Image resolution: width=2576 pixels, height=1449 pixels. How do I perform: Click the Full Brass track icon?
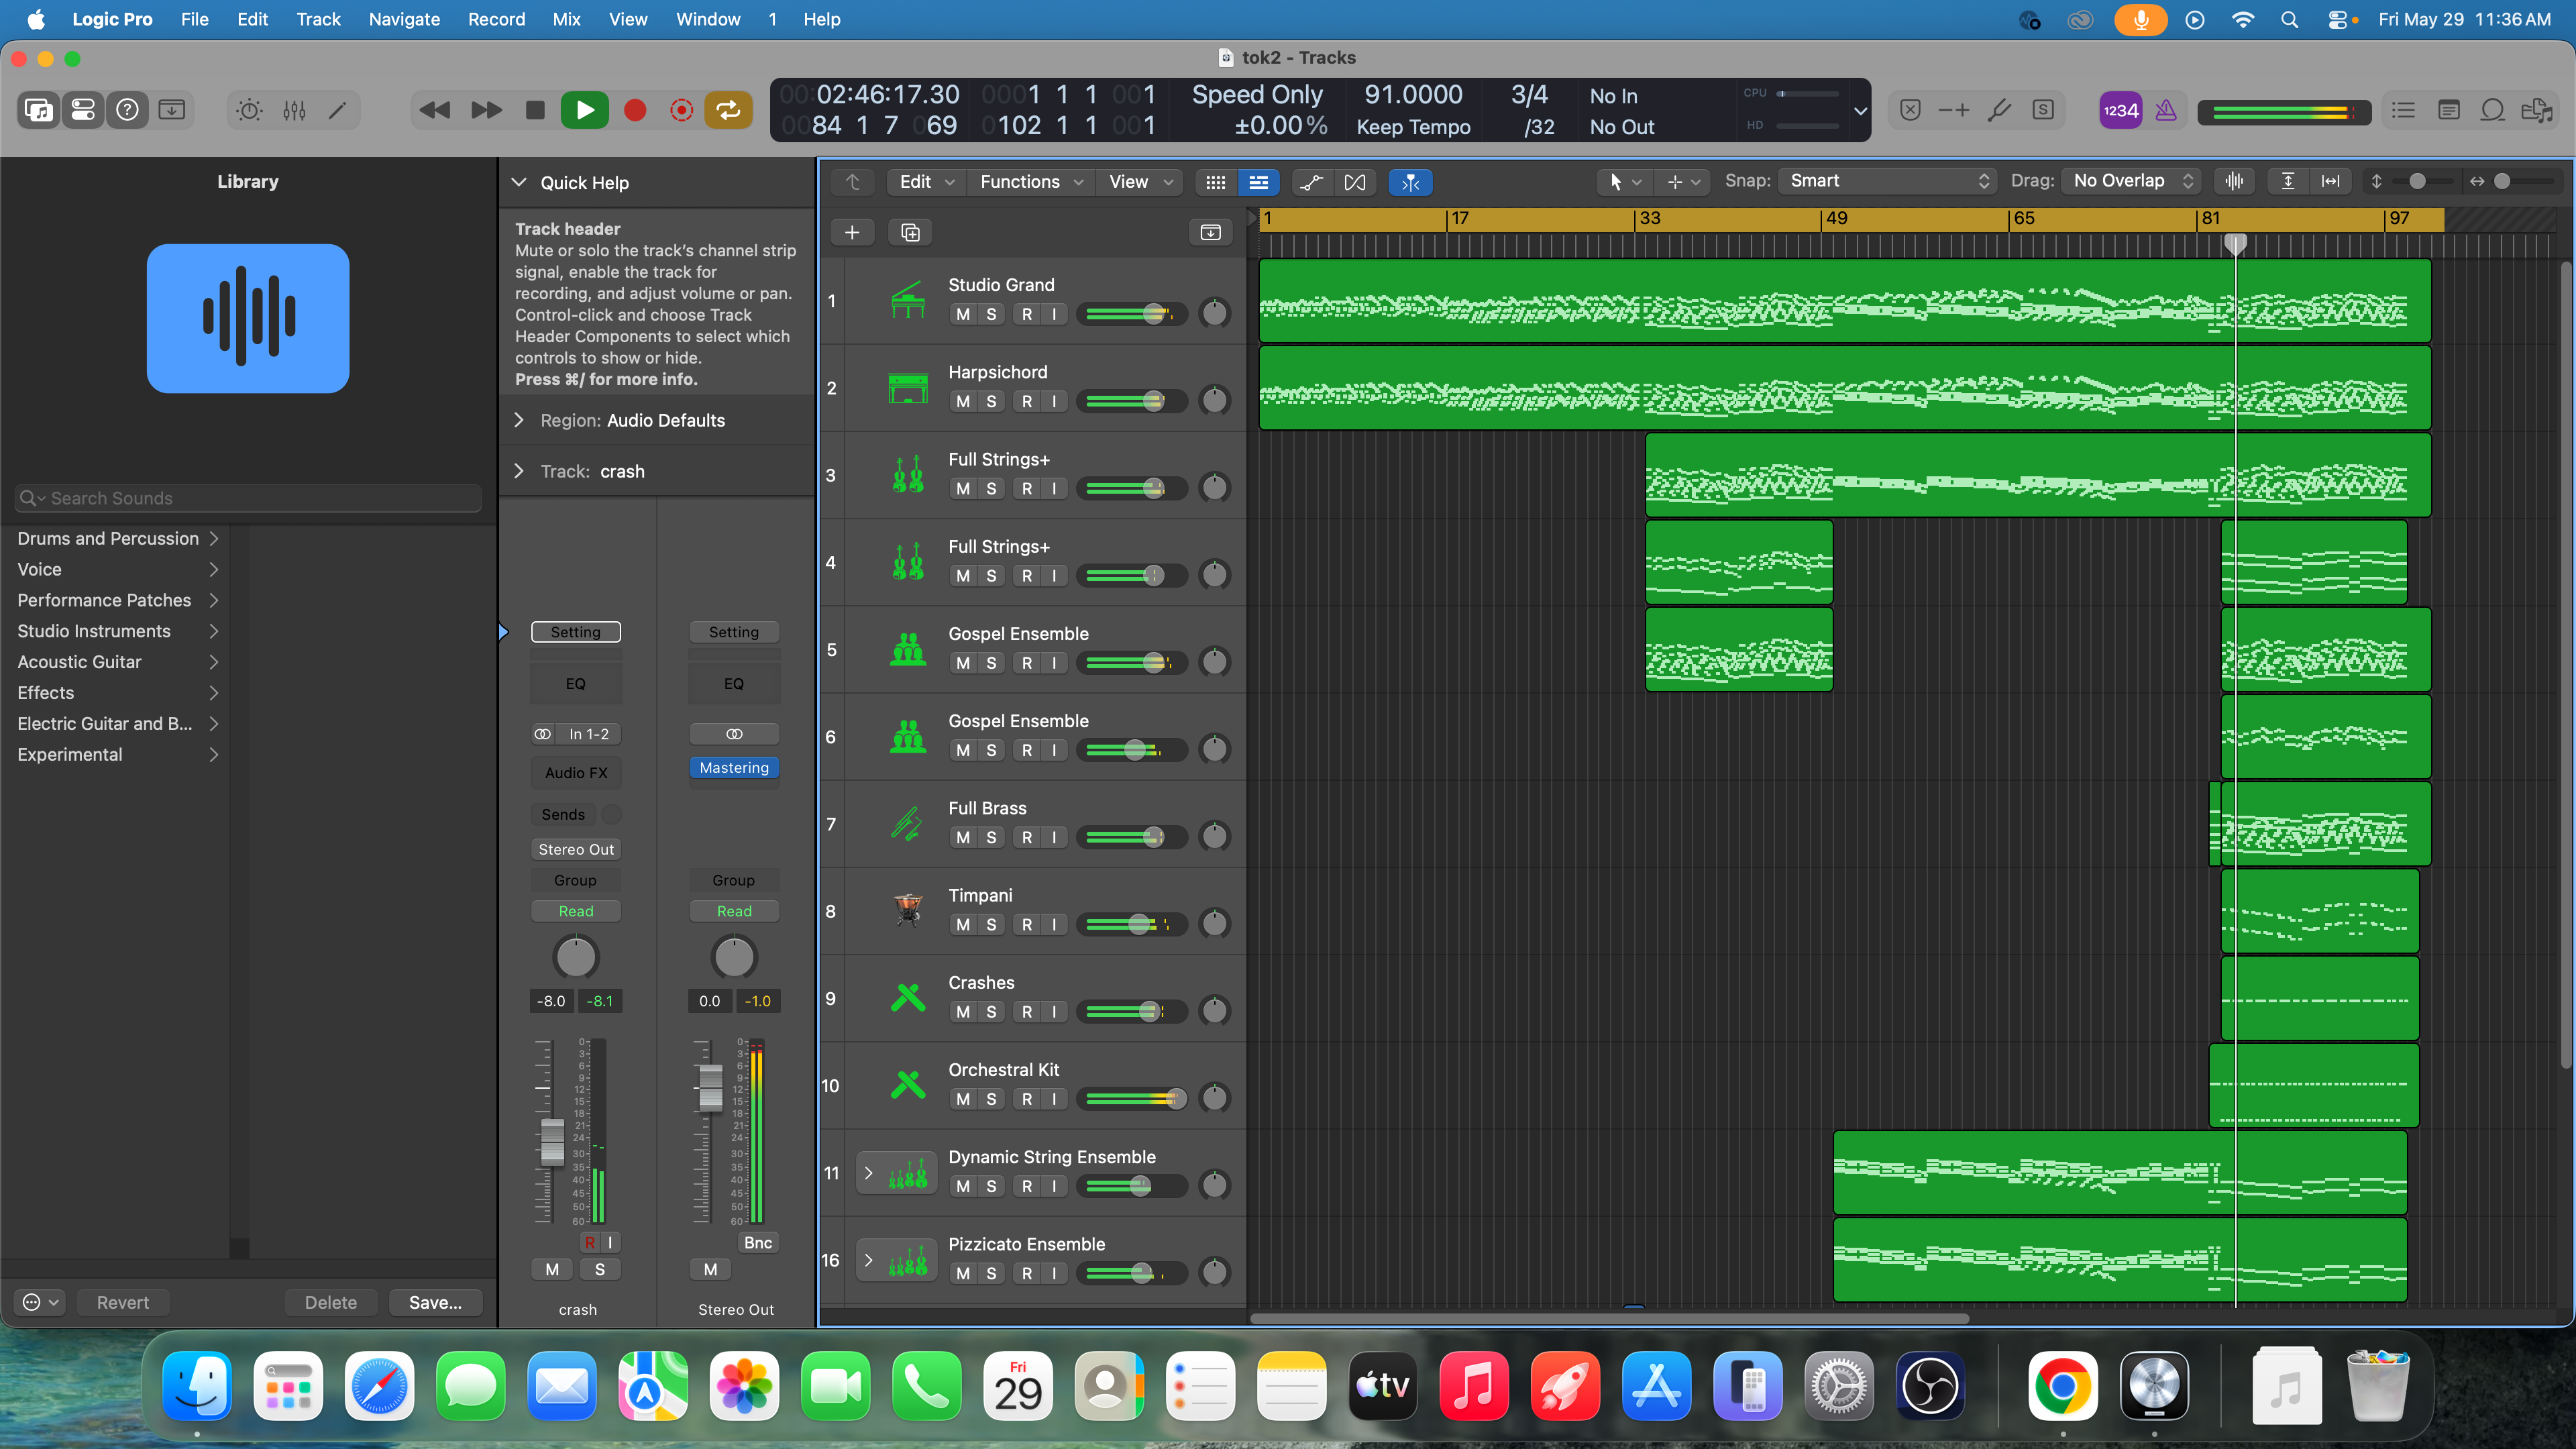[908, 823]
